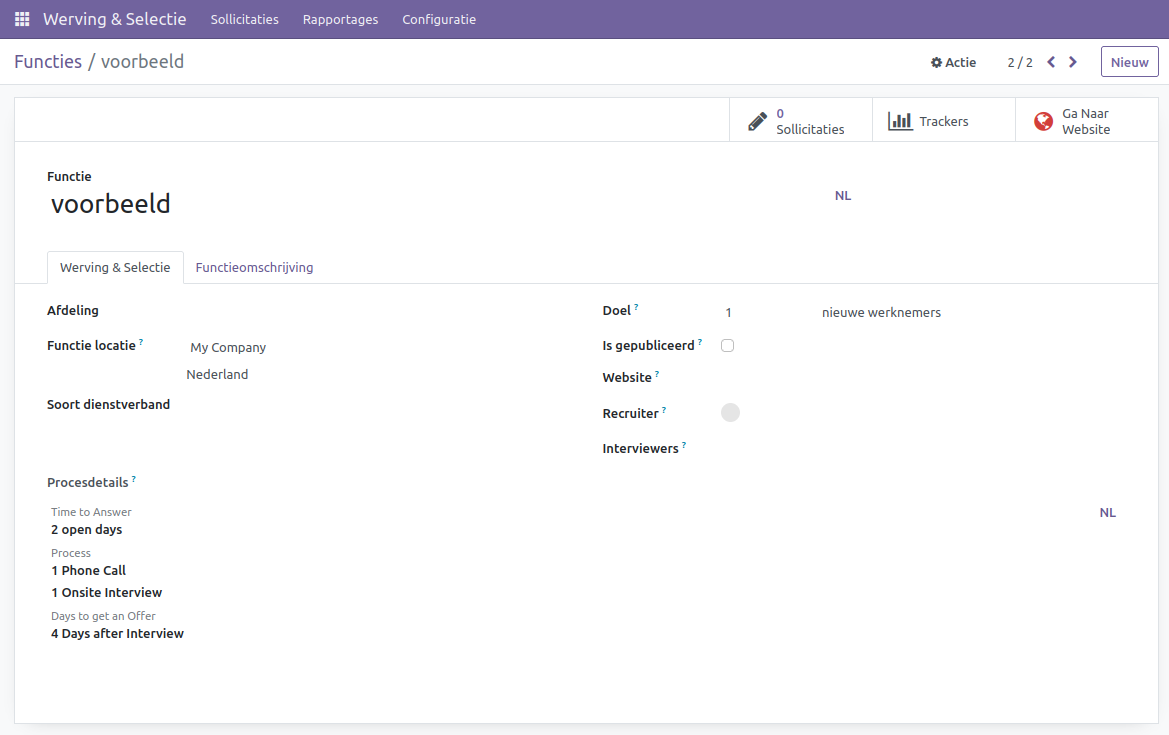1169x735 pixels.
Task: Click the Trackers bar chart icon
Action: click(900, 121)
